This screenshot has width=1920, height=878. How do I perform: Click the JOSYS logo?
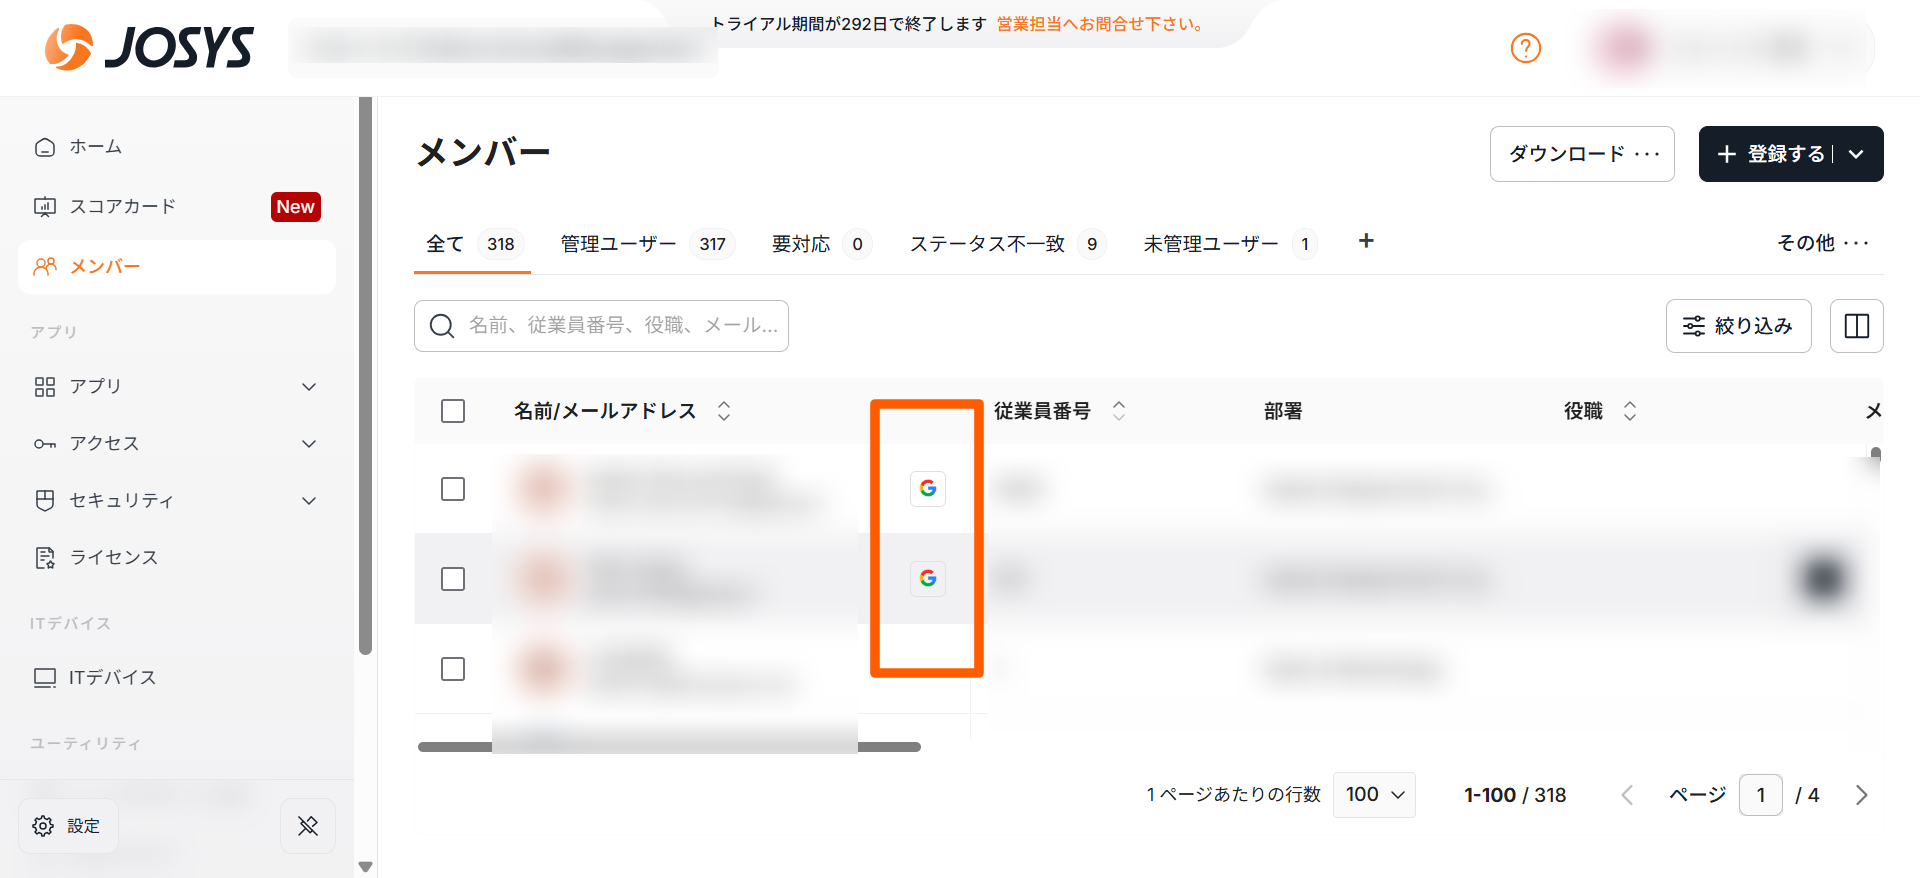(x=150, y=48)
